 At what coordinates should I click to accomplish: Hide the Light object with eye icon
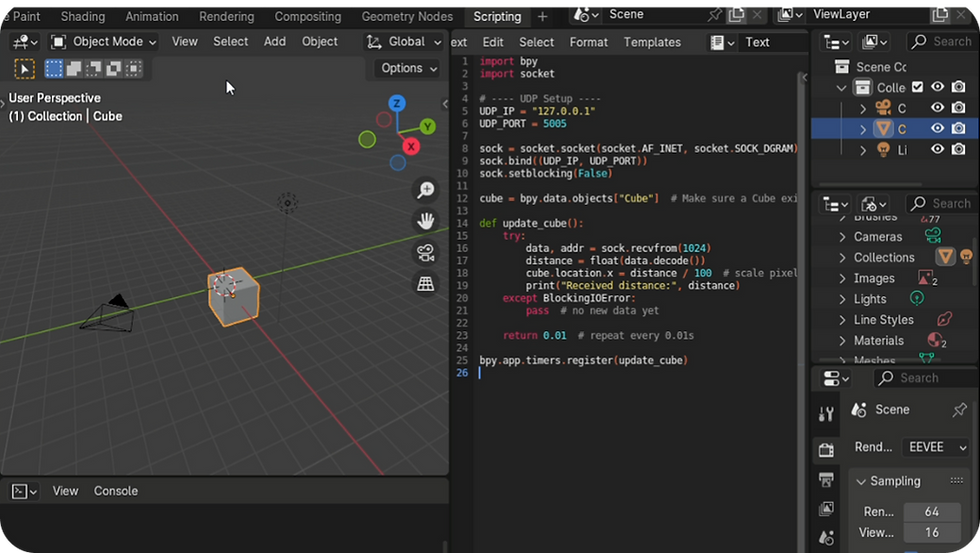pyautogui.click(x=937, y=149)
